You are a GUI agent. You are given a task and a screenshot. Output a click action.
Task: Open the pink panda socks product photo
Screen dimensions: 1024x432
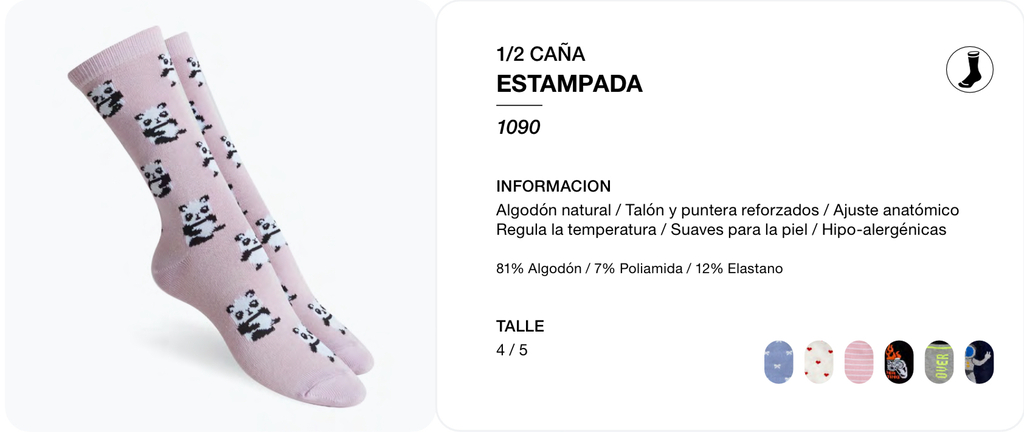pyautogui.click(x=221, y=216)
